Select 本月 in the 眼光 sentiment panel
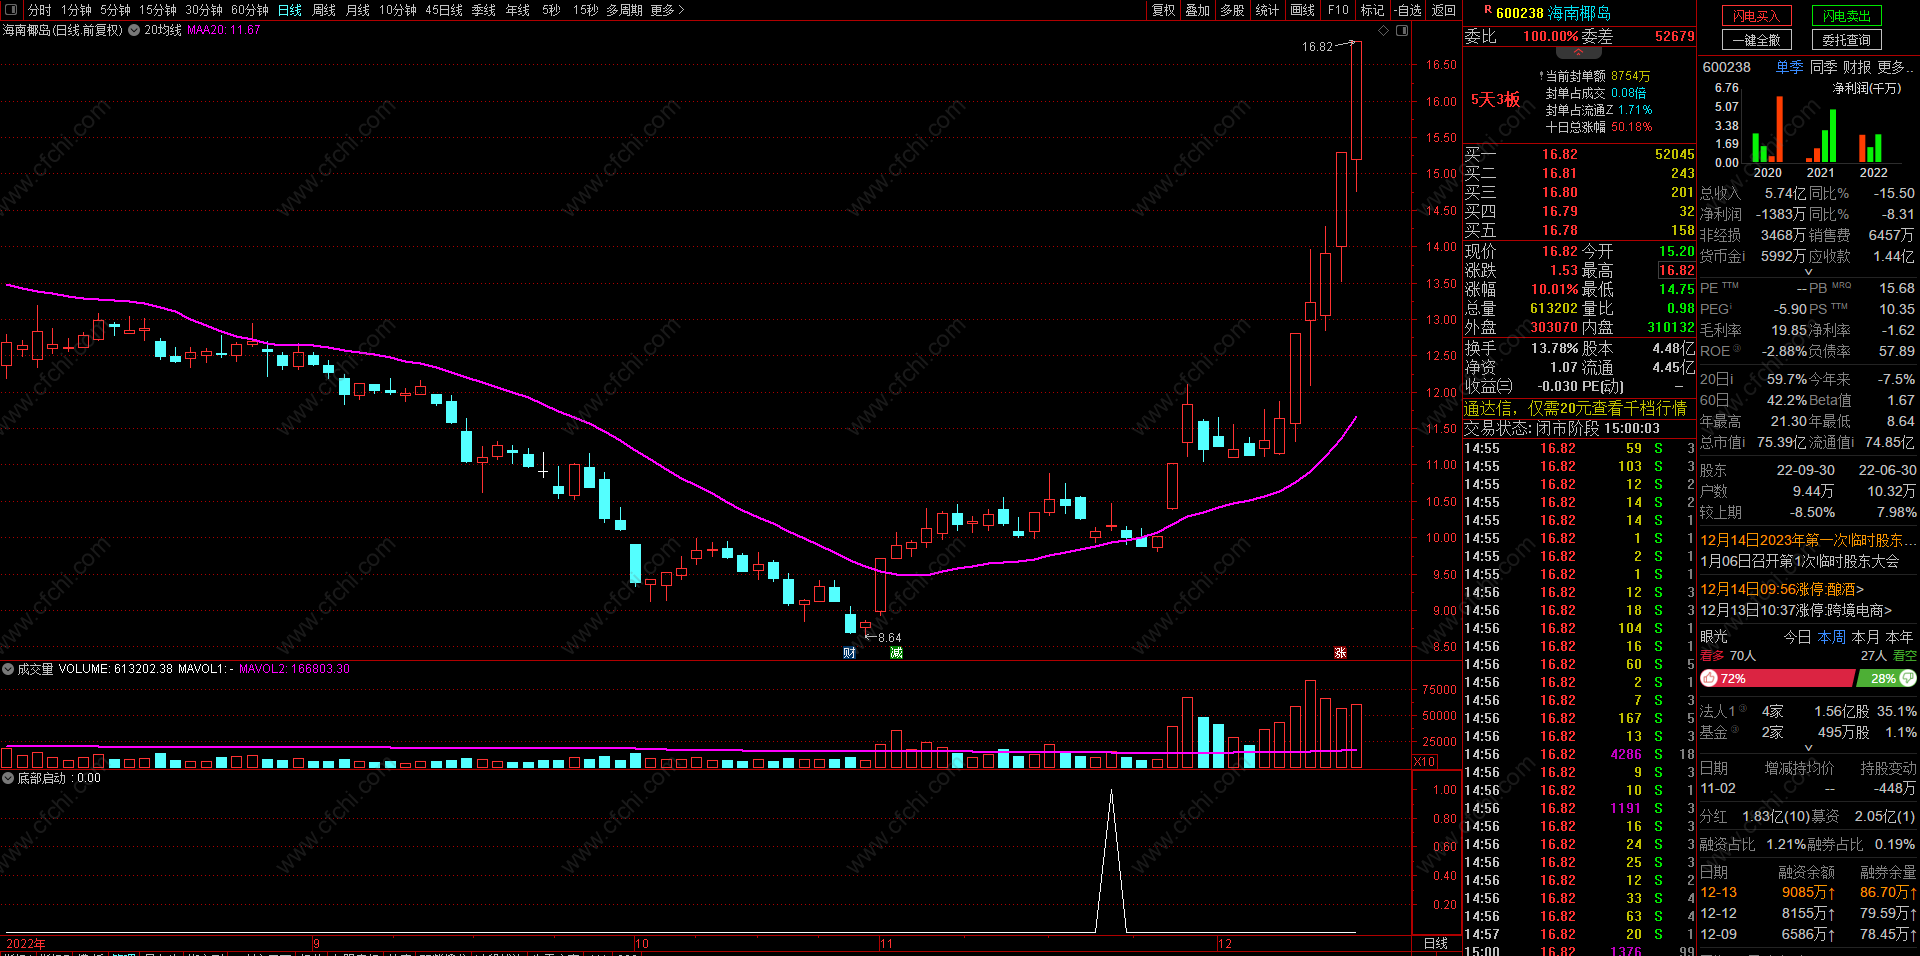This screenshot has width=1920, height=956. click(1866, 637)
